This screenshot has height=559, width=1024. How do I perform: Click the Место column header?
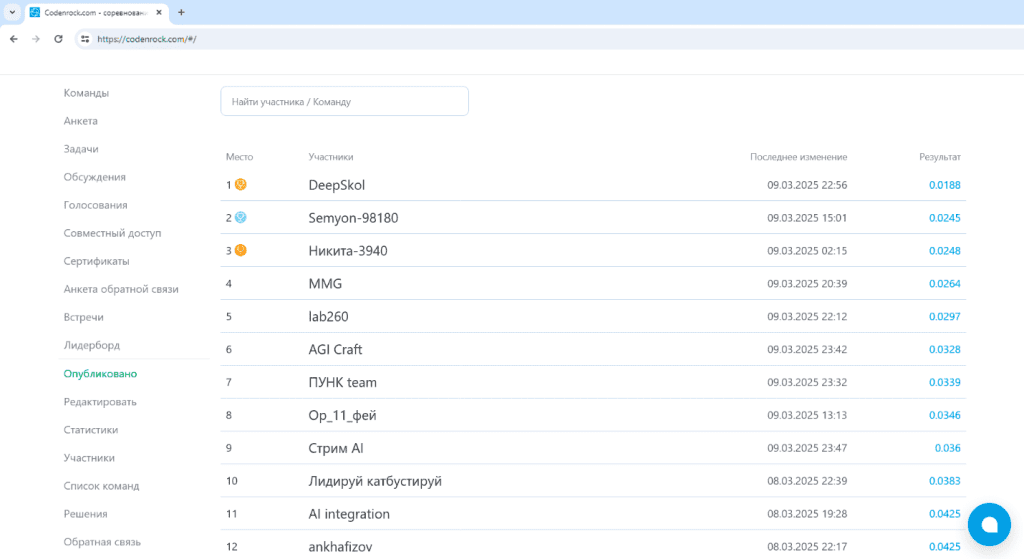[239, 157]
